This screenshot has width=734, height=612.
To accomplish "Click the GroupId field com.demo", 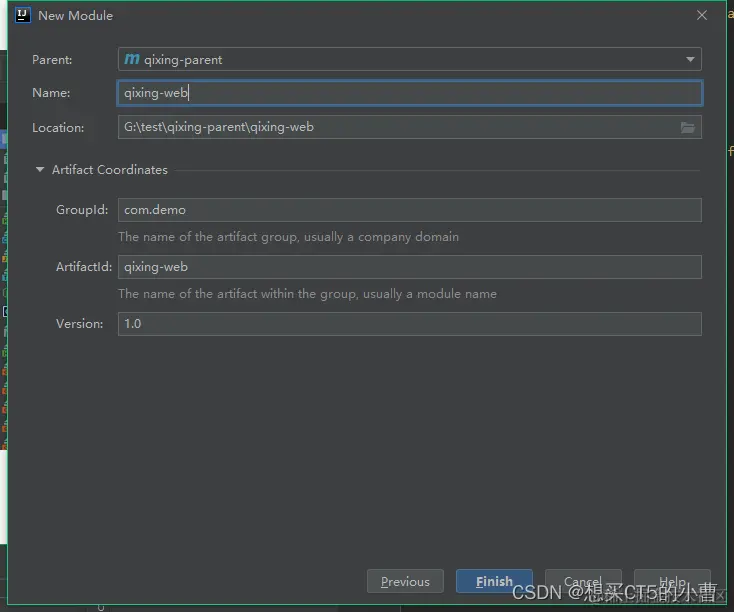I will click(410, 210).
